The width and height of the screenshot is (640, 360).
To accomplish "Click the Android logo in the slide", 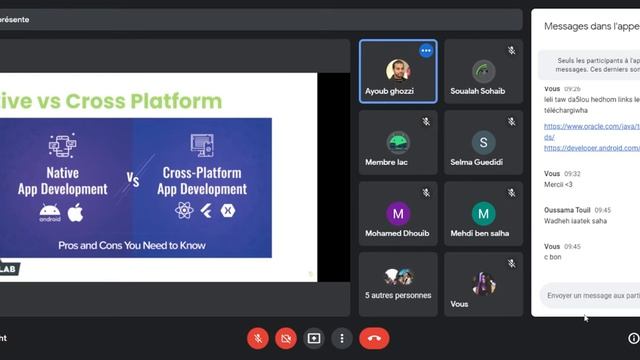I will (50, 213).
